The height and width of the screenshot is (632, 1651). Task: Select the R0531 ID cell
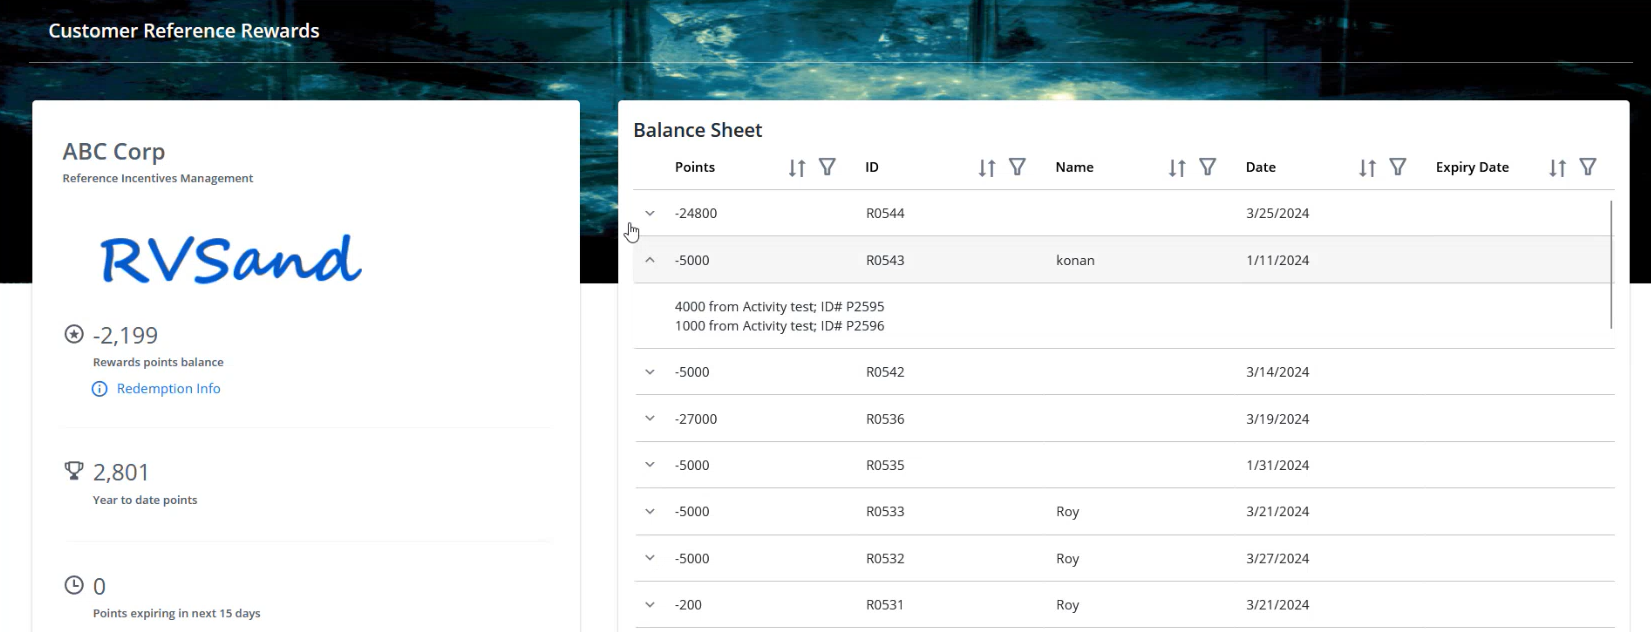point(885,605)
